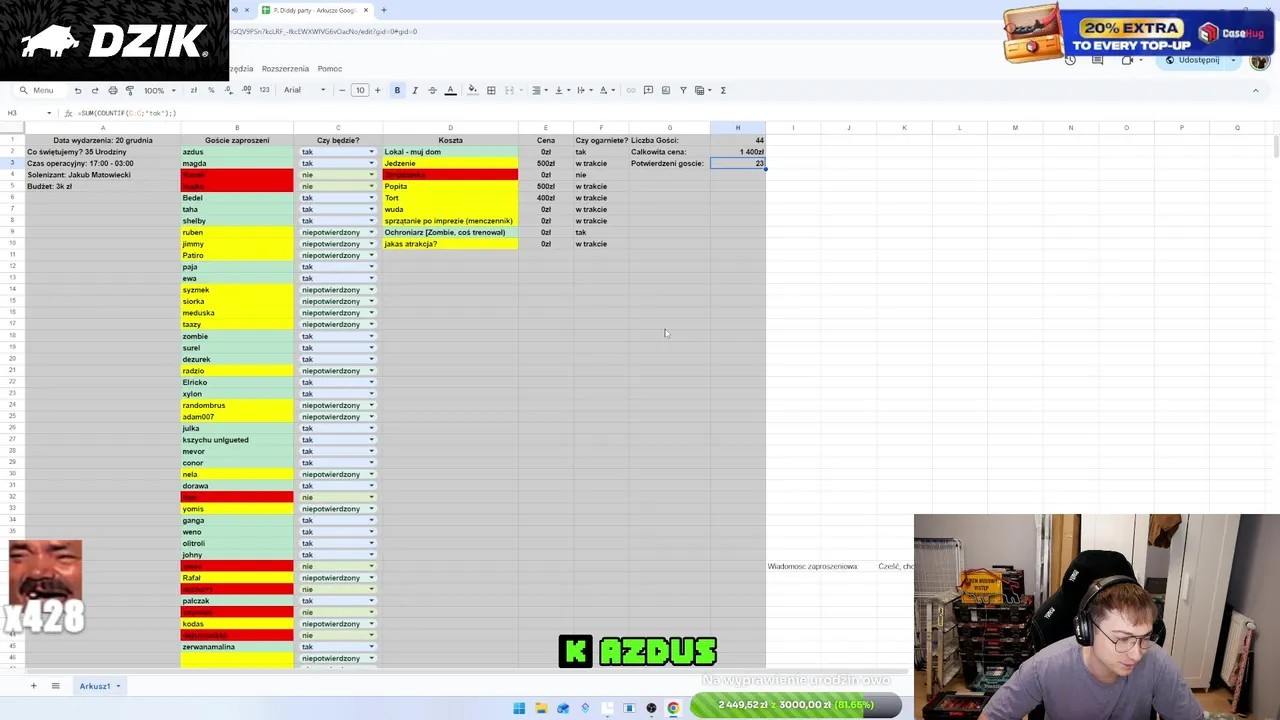Open the Rozszerzenia menu
The width and height of the screenshot is (1280, 720).
click(285, 69)
